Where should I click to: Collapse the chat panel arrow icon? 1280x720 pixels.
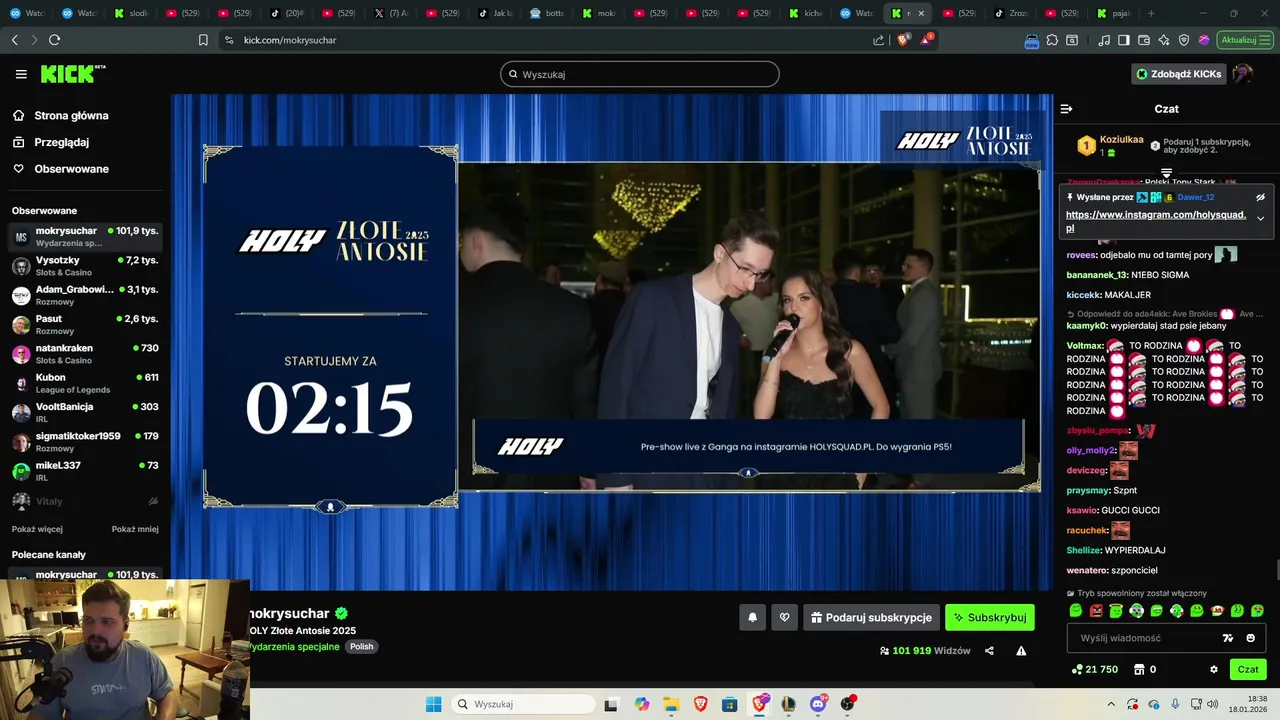coord(1066,109)
